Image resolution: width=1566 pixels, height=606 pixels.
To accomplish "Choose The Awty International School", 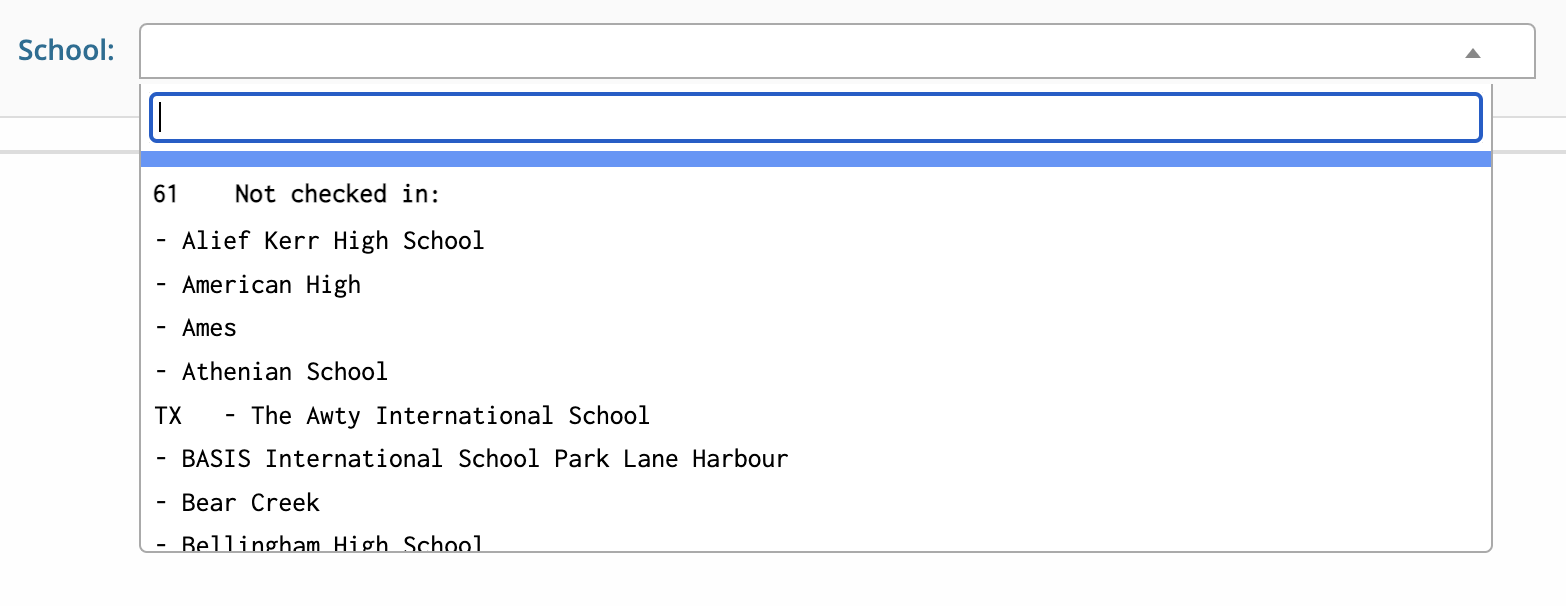I will [x=449, y=416].
